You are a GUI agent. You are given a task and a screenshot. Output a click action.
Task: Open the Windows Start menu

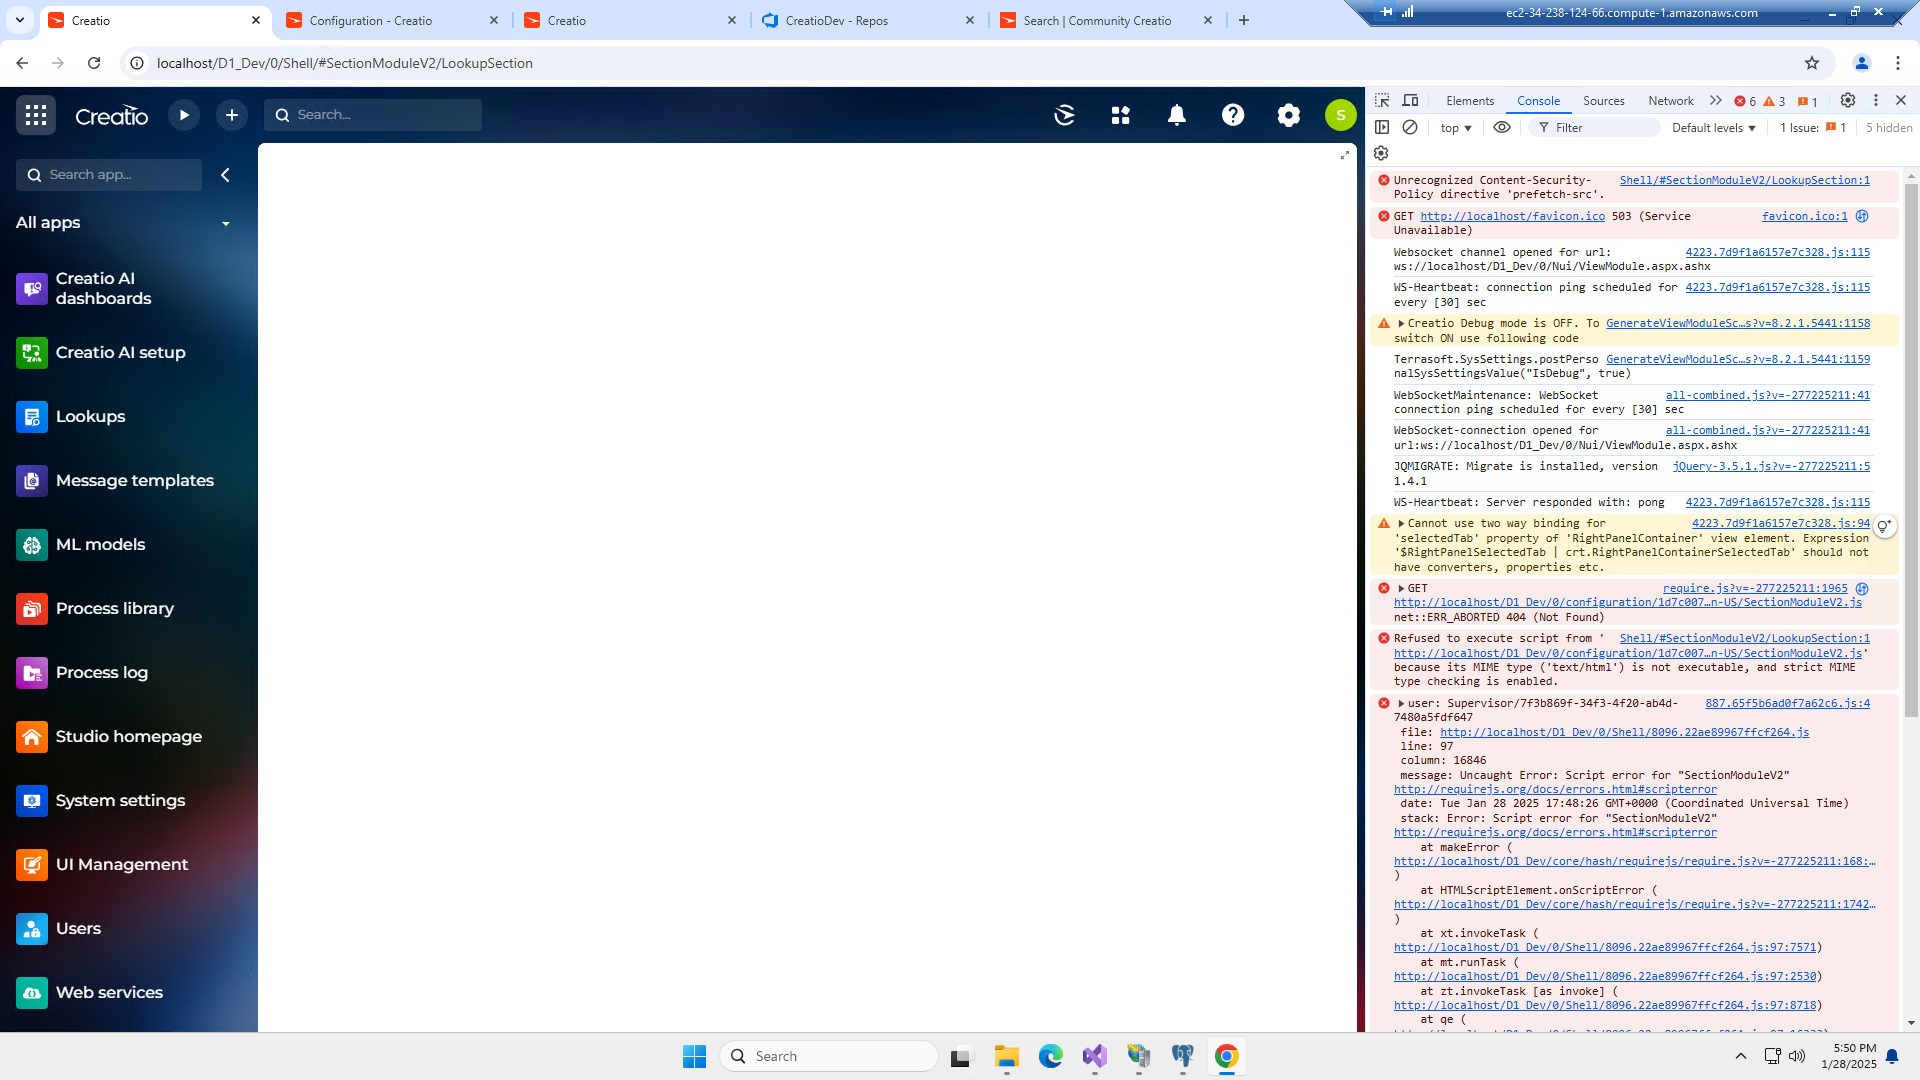pyautogui.click(x=694, y=1056)
